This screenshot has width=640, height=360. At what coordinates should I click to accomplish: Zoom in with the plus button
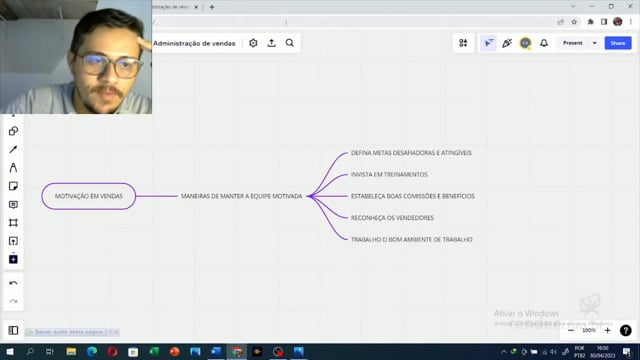(x=607, y=330)
